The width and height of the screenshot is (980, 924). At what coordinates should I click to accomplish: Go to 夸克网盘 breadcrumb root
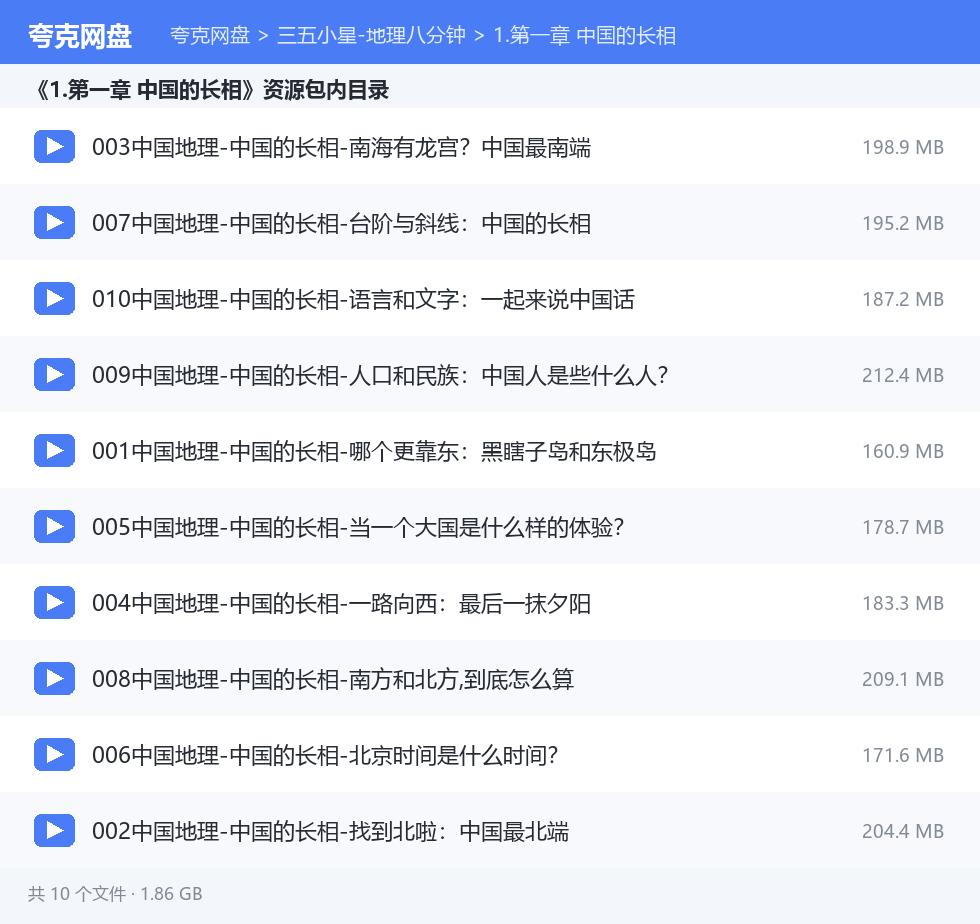[210, 36]
